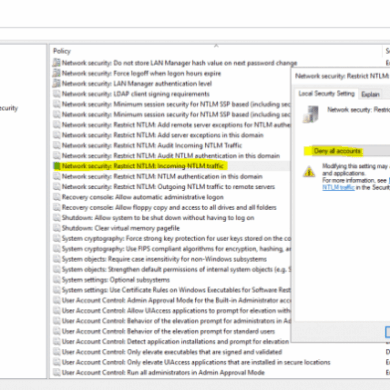Select Network security: LDAP client signing requirements
This screenshot has height=390, width=390.
136,94
